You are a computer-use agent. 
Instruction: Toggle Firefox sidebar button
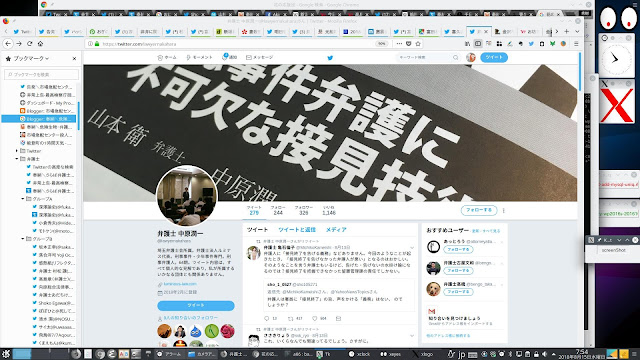click(478, 44)
